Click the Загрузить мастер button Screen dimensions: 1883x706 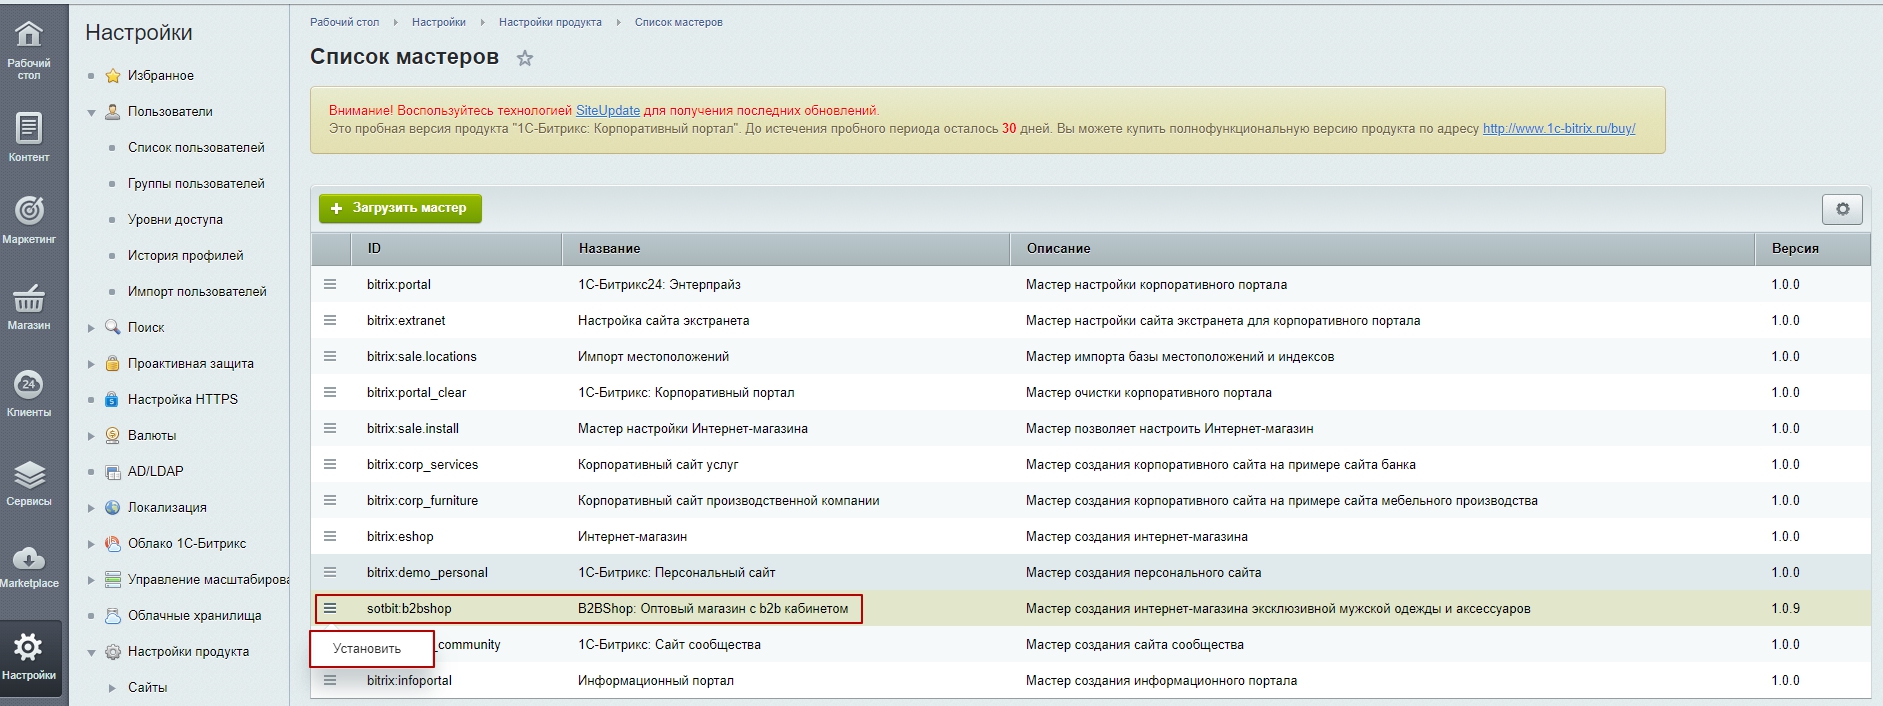(400, 208)
